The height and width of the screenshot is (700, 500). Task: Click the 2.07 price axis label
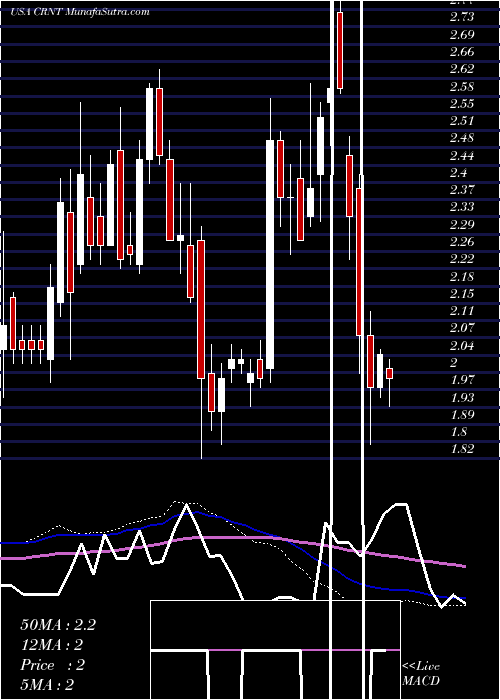pyautogui.click(x=462, y=328)
